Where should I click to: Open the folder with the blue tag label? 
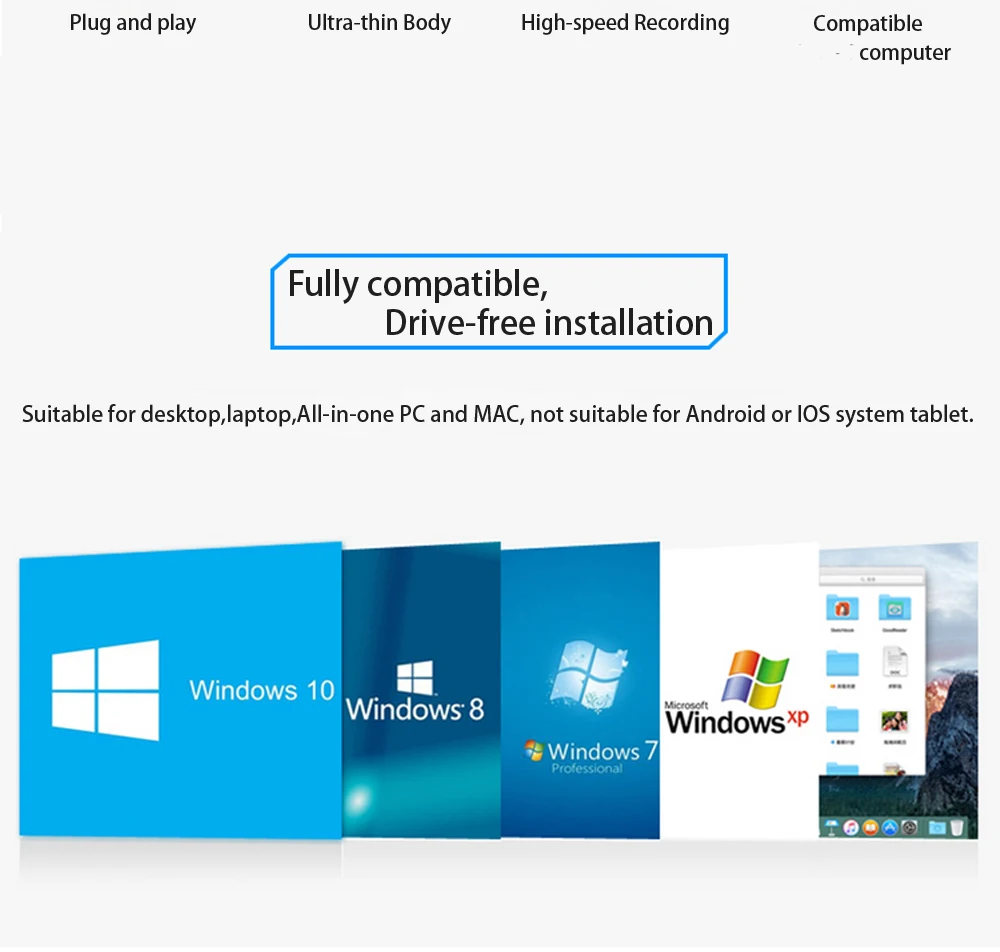(x=842, y=720)
